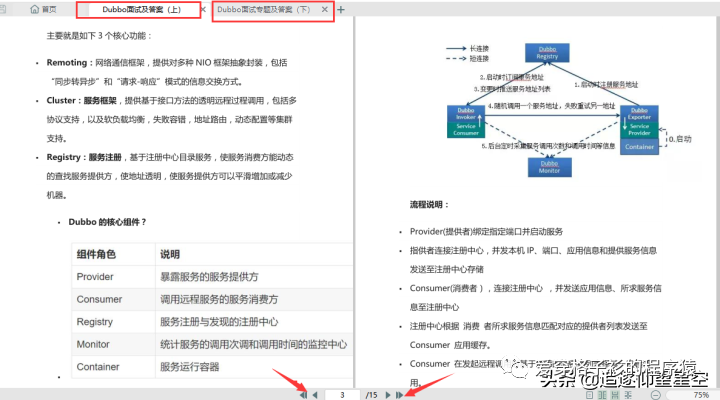Switch to the Dubbo面试专题及答案（下）tab

pyautogui.click(x=264, y=9)
